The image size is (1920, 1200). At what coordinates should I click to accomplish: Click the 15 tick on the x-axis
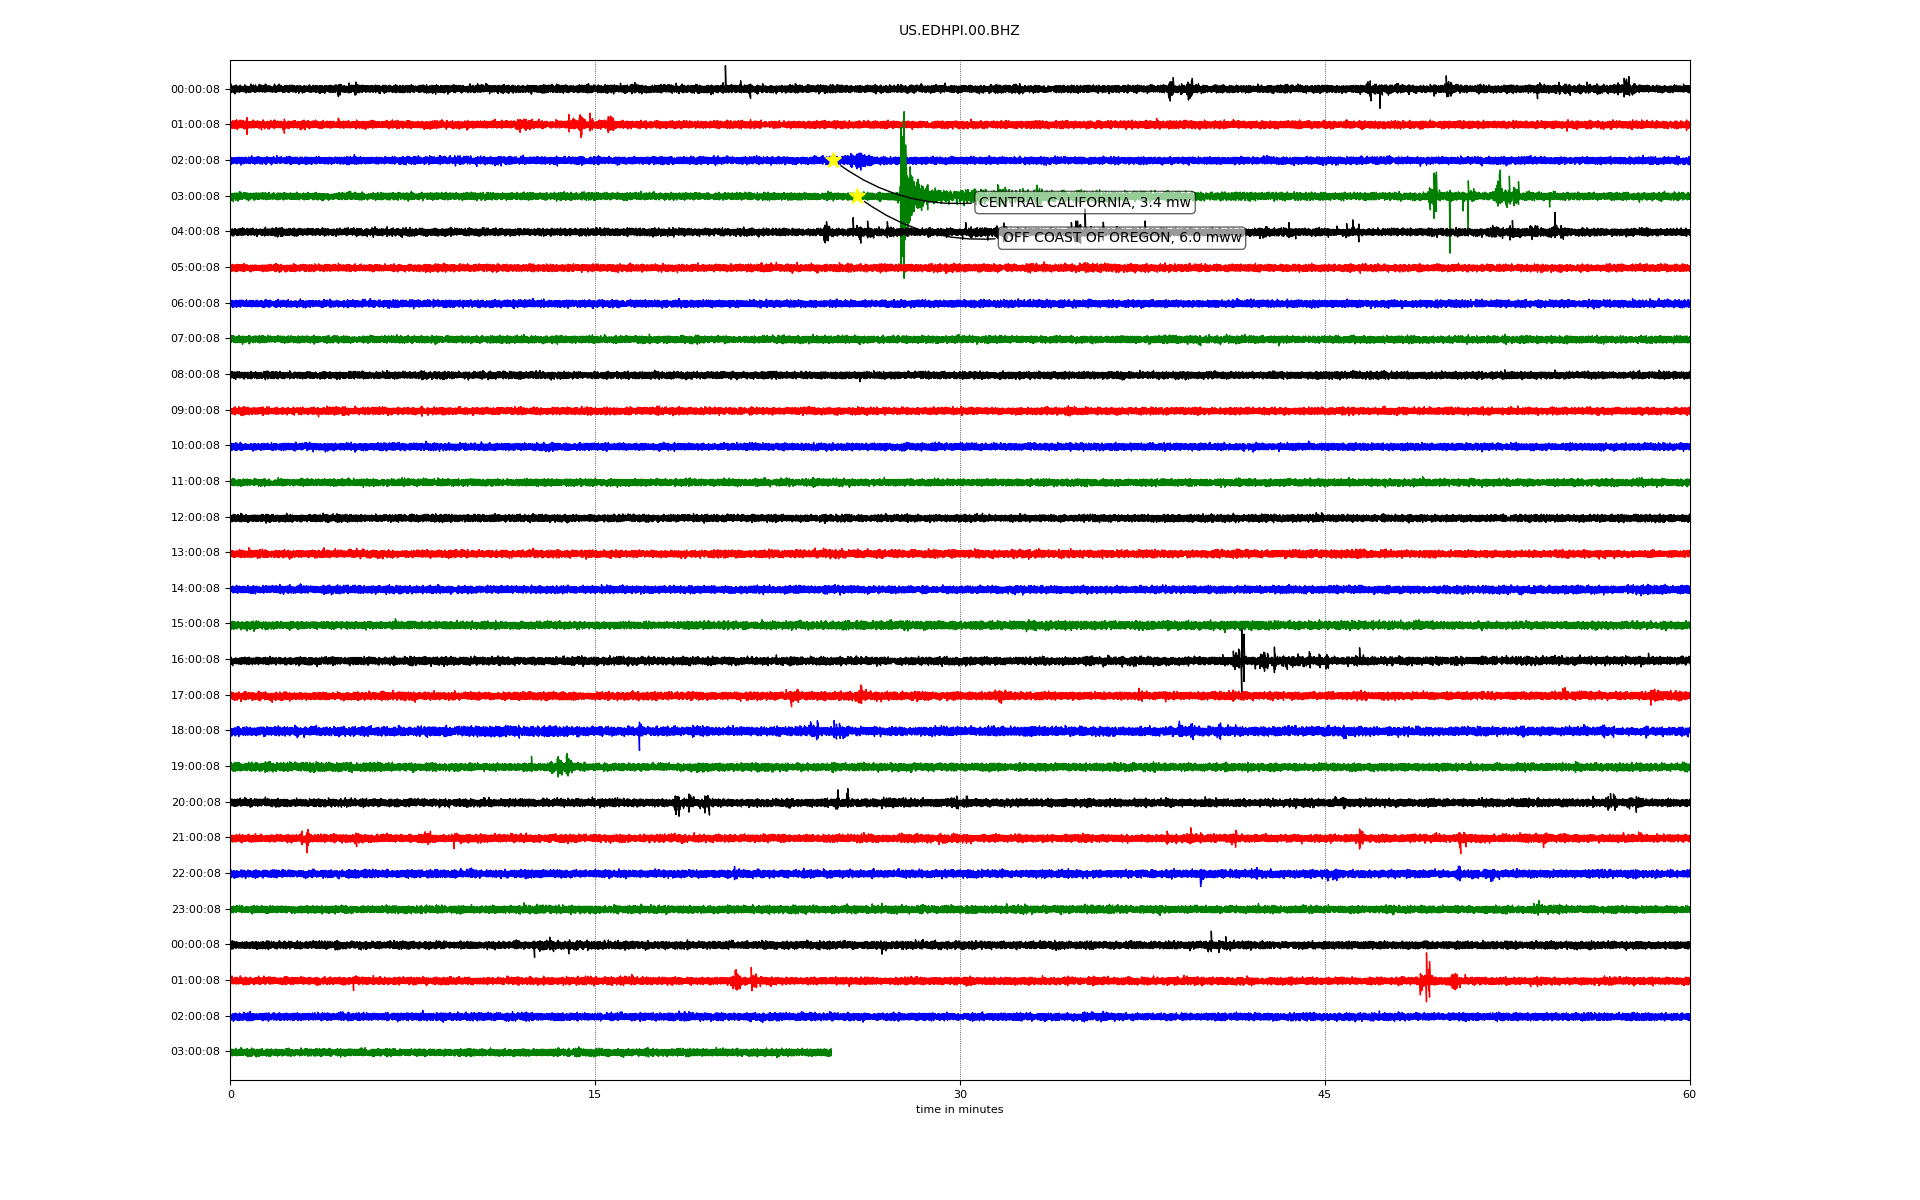click(595, 1094)
